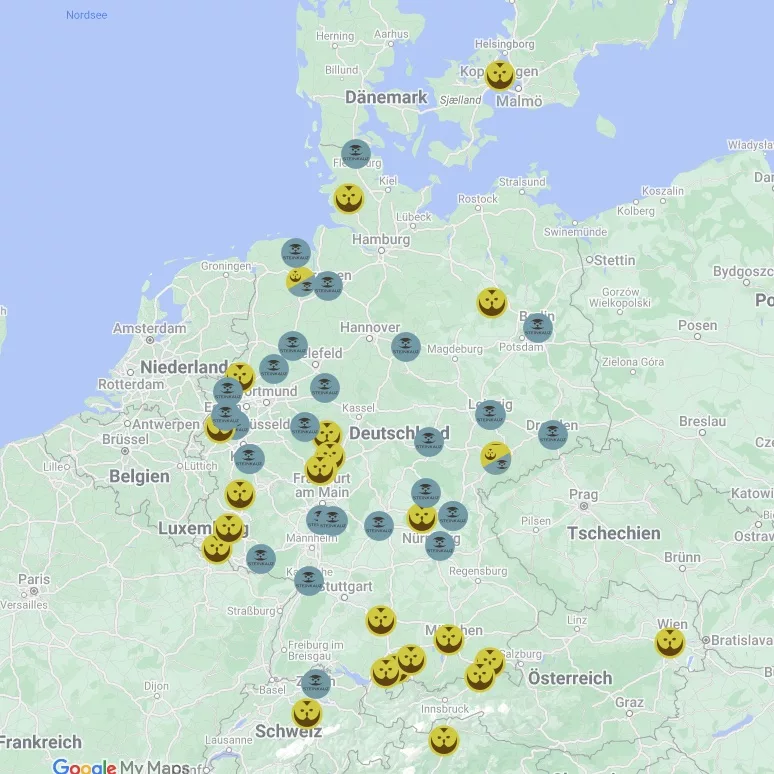Select the yellow owl marker west of Kiel

tap(349, 198)
